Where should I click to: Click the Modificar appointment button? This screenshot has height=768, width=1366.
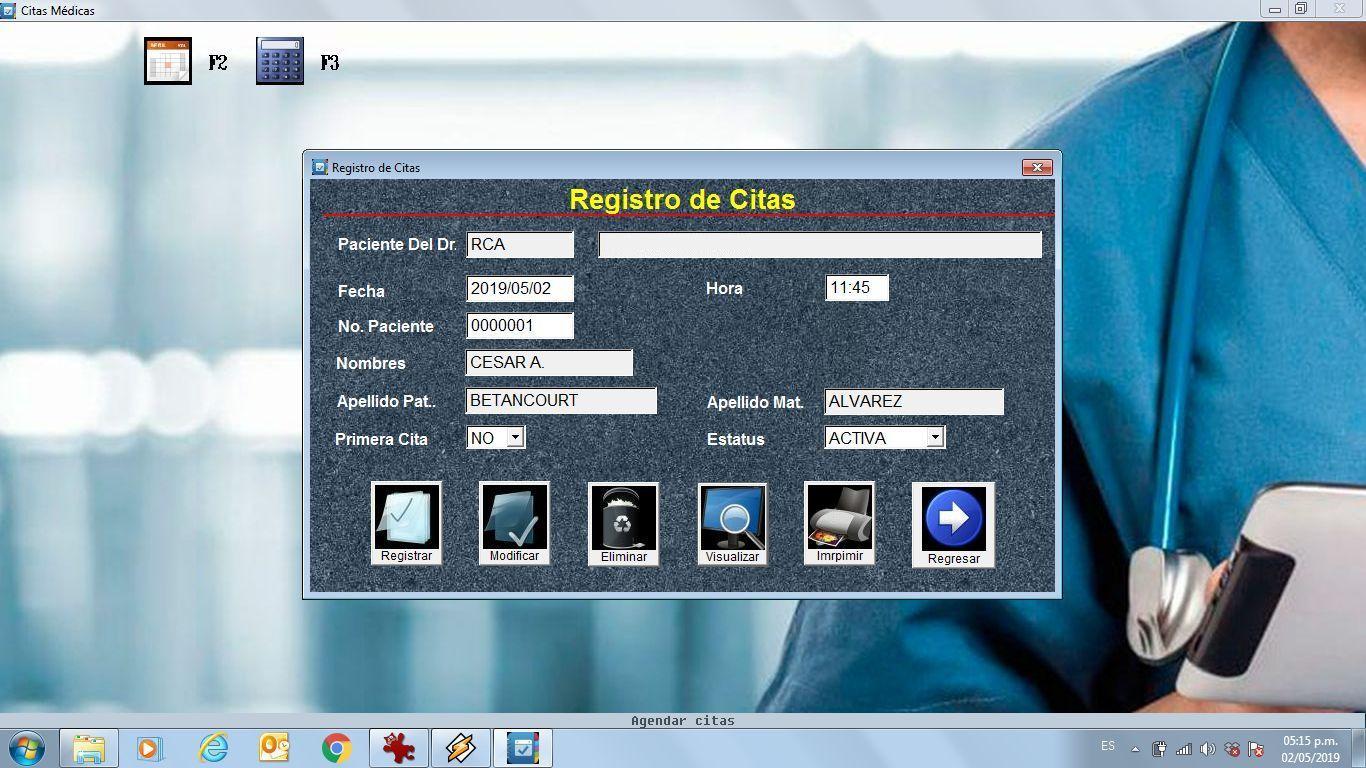pyautogui.click(x=514, y=523)
